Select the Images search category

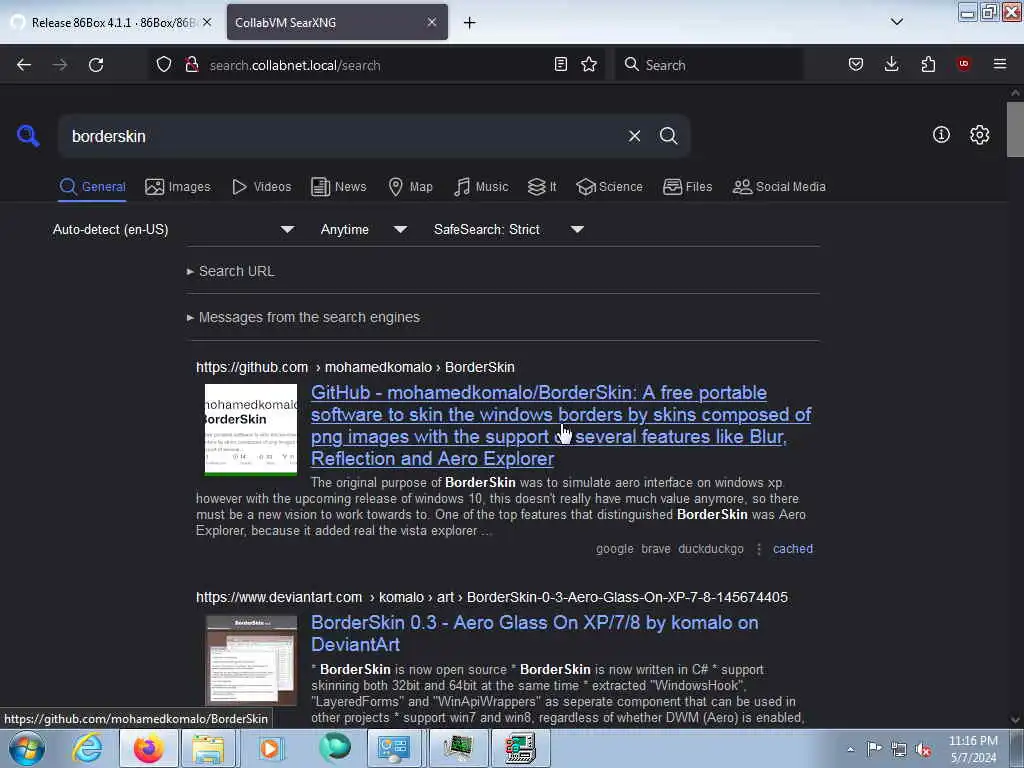pyautogui.click(x=178, y=187)
